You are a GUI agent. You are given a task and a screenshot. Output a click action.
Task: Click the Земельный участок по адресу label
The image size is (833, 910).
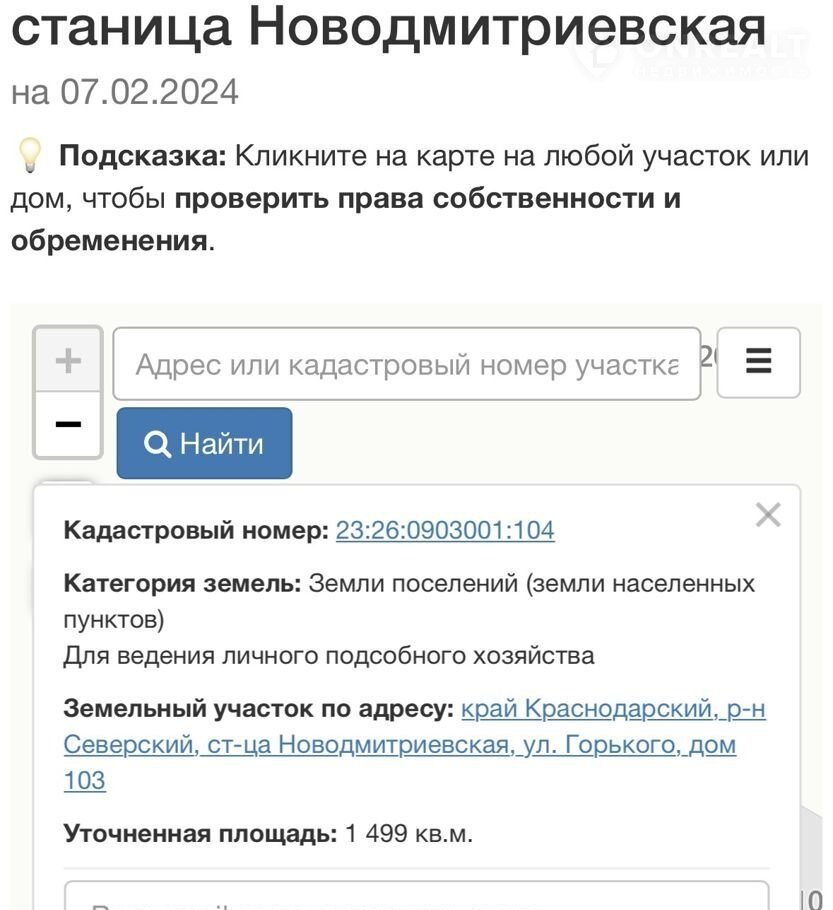258,709
